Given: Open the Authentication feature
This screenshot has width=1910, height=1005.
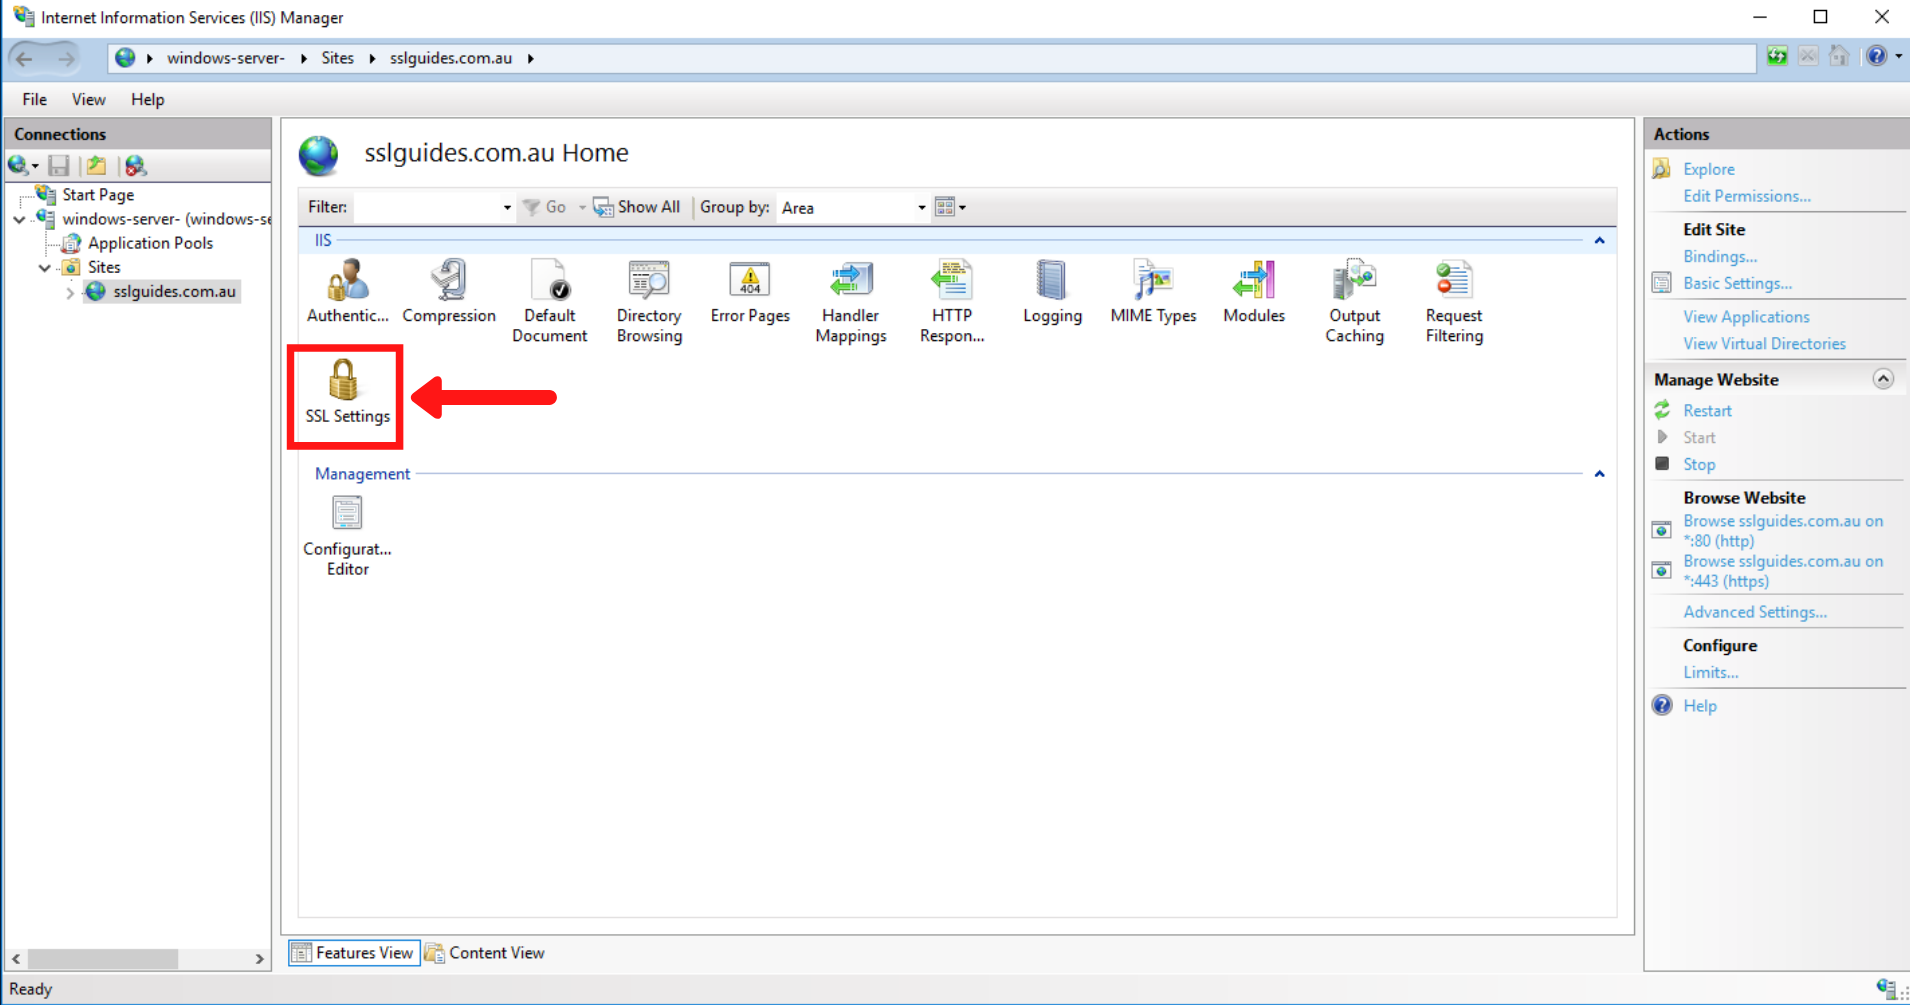Looking at the screenshot, I should (346, 290).
